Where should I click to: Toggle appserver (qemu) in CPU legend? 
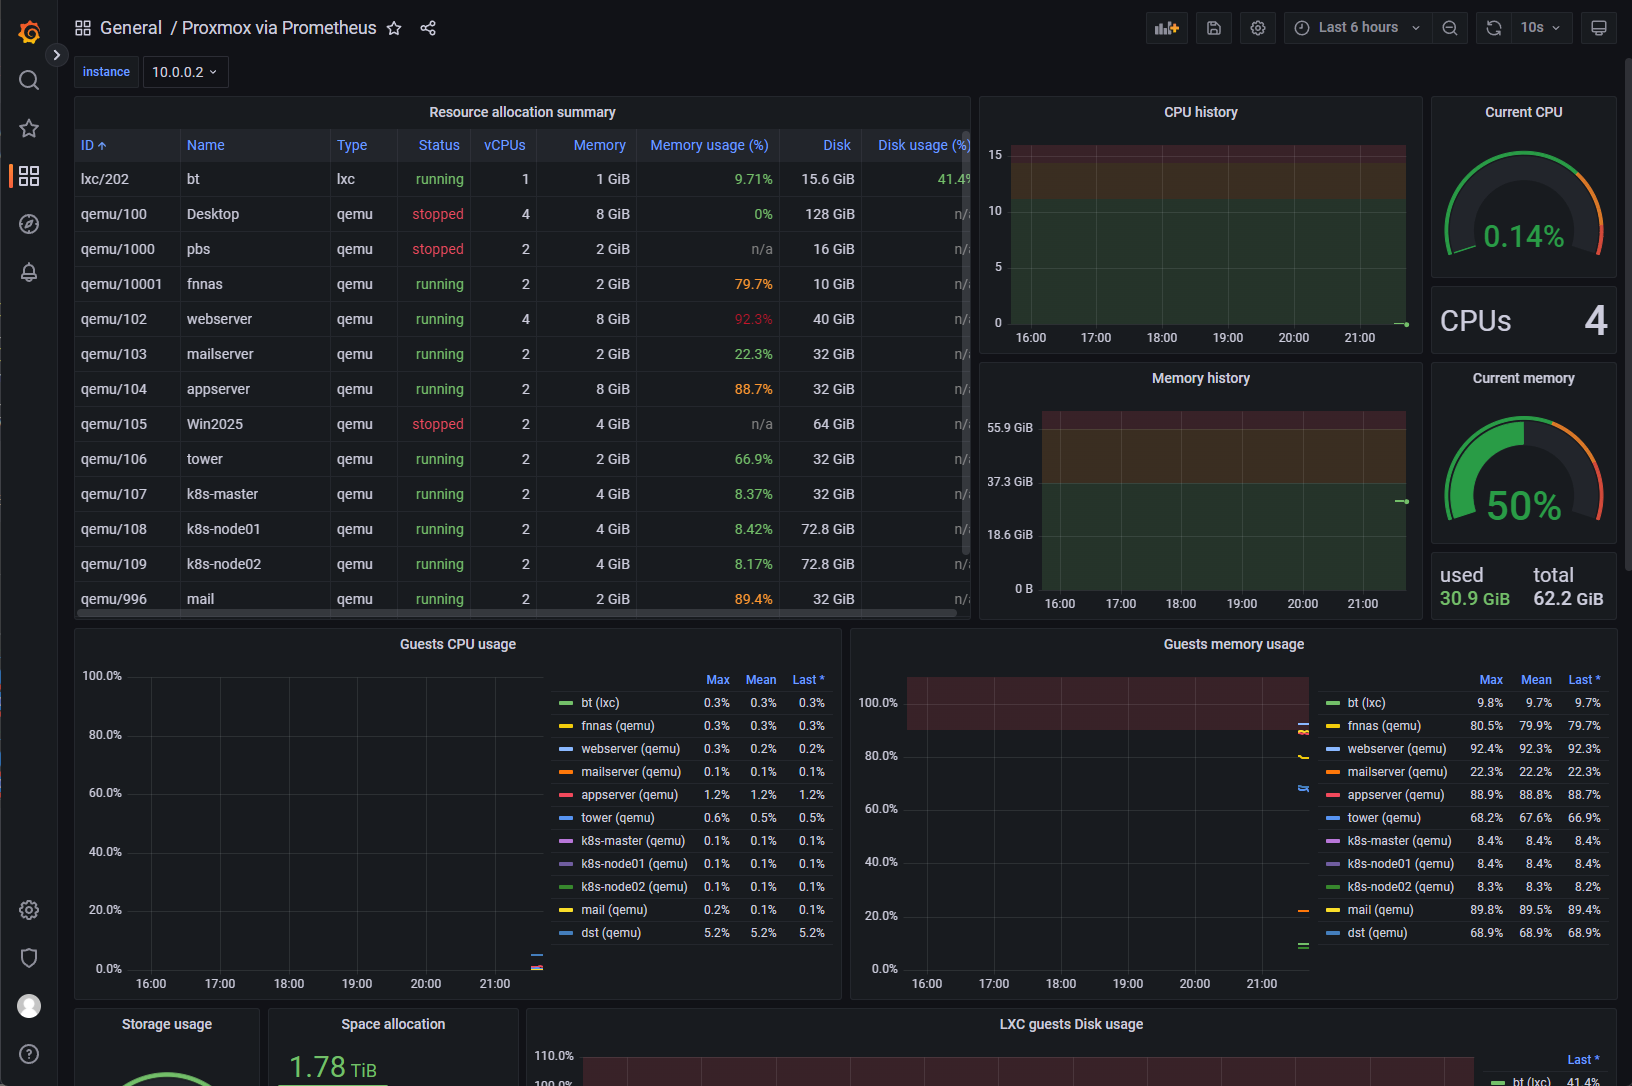point(629,795)
